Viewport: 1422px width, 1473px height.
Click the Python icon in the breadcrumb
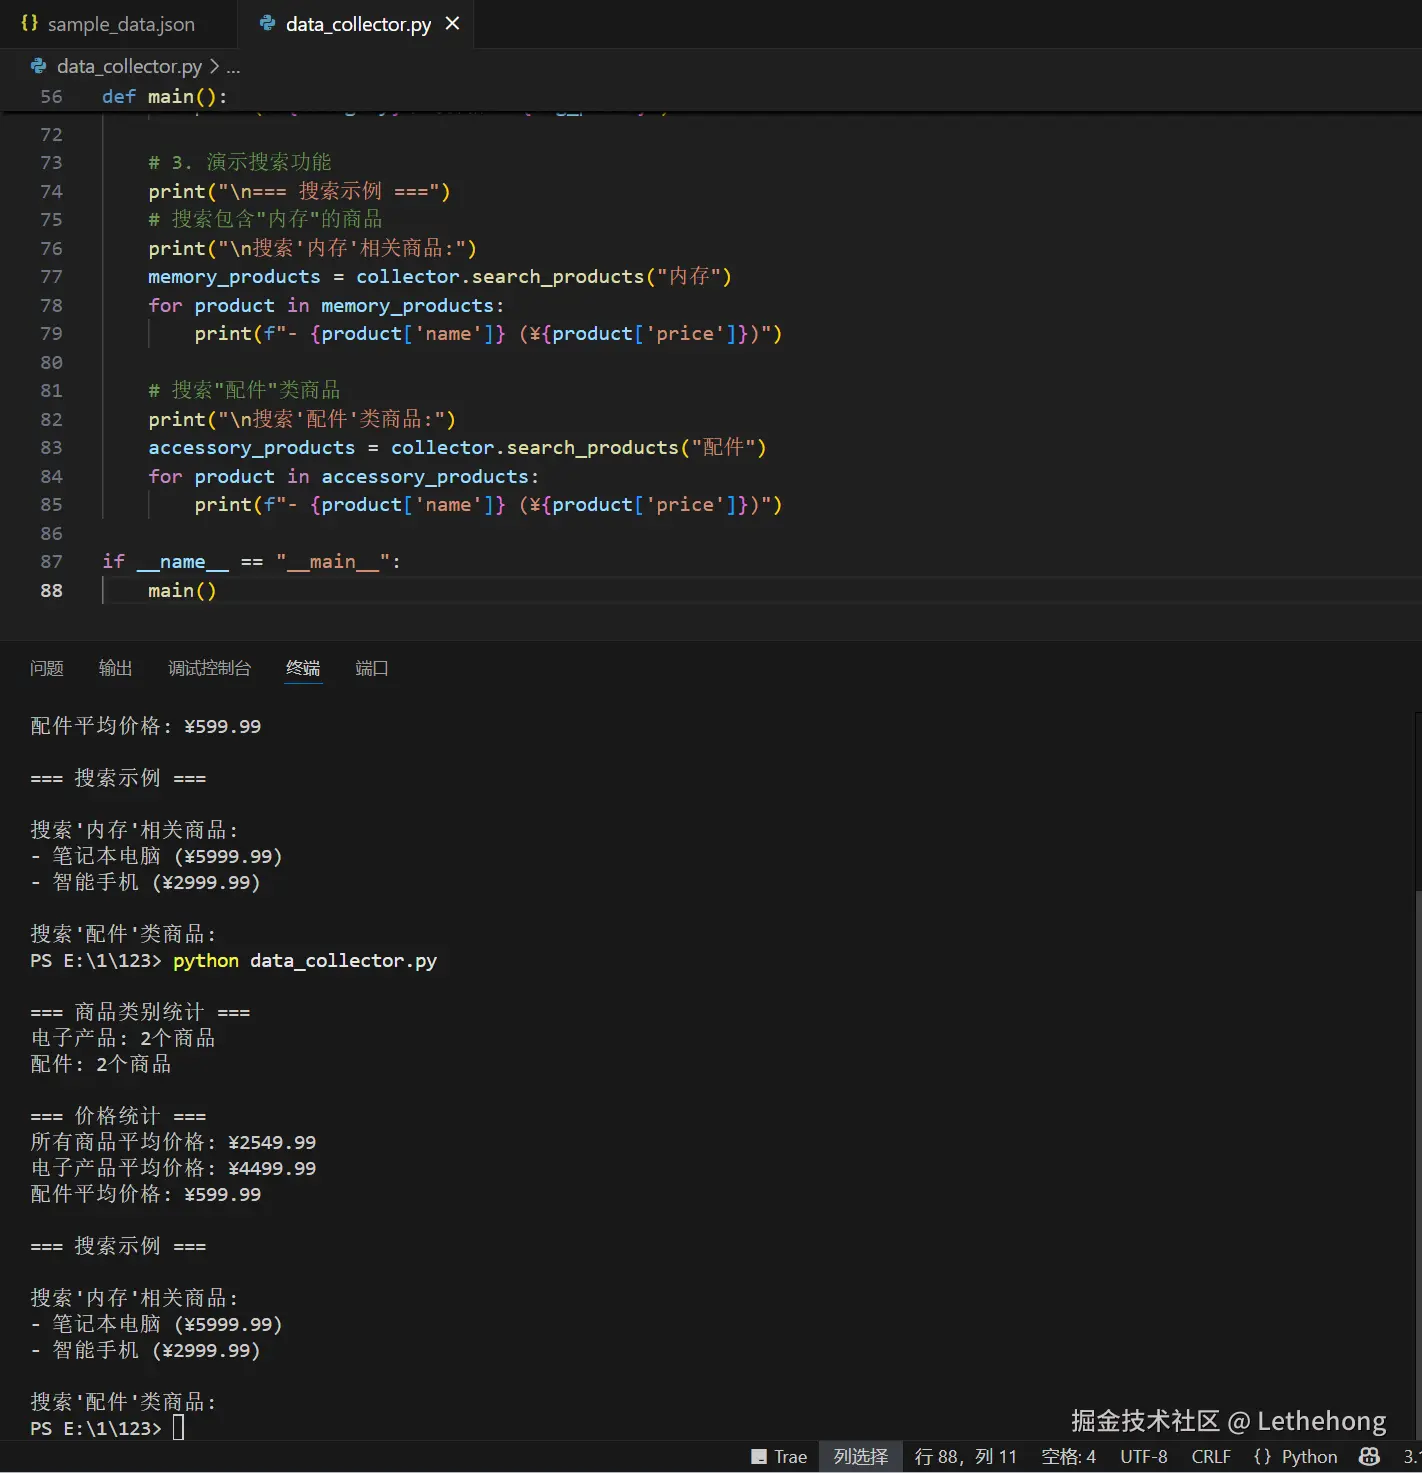tap(39, 66)
